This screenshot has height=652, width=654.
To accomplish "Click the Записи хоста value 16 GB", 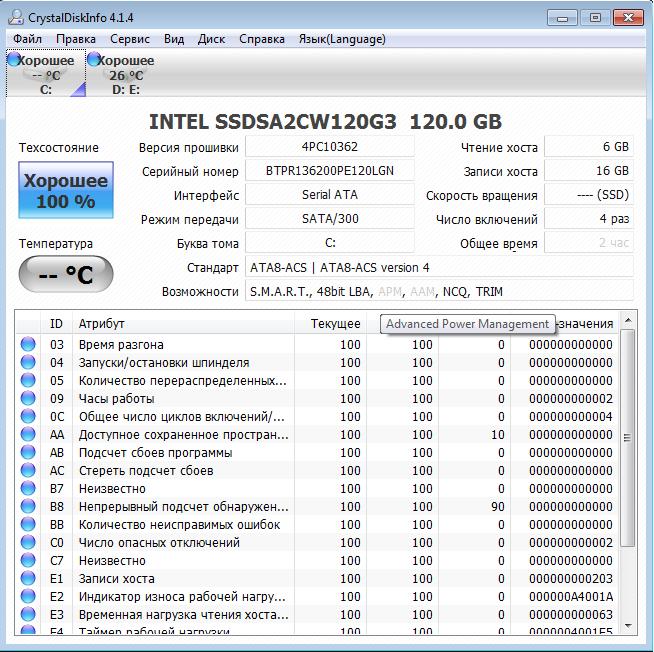I will [x=589, y=171].
